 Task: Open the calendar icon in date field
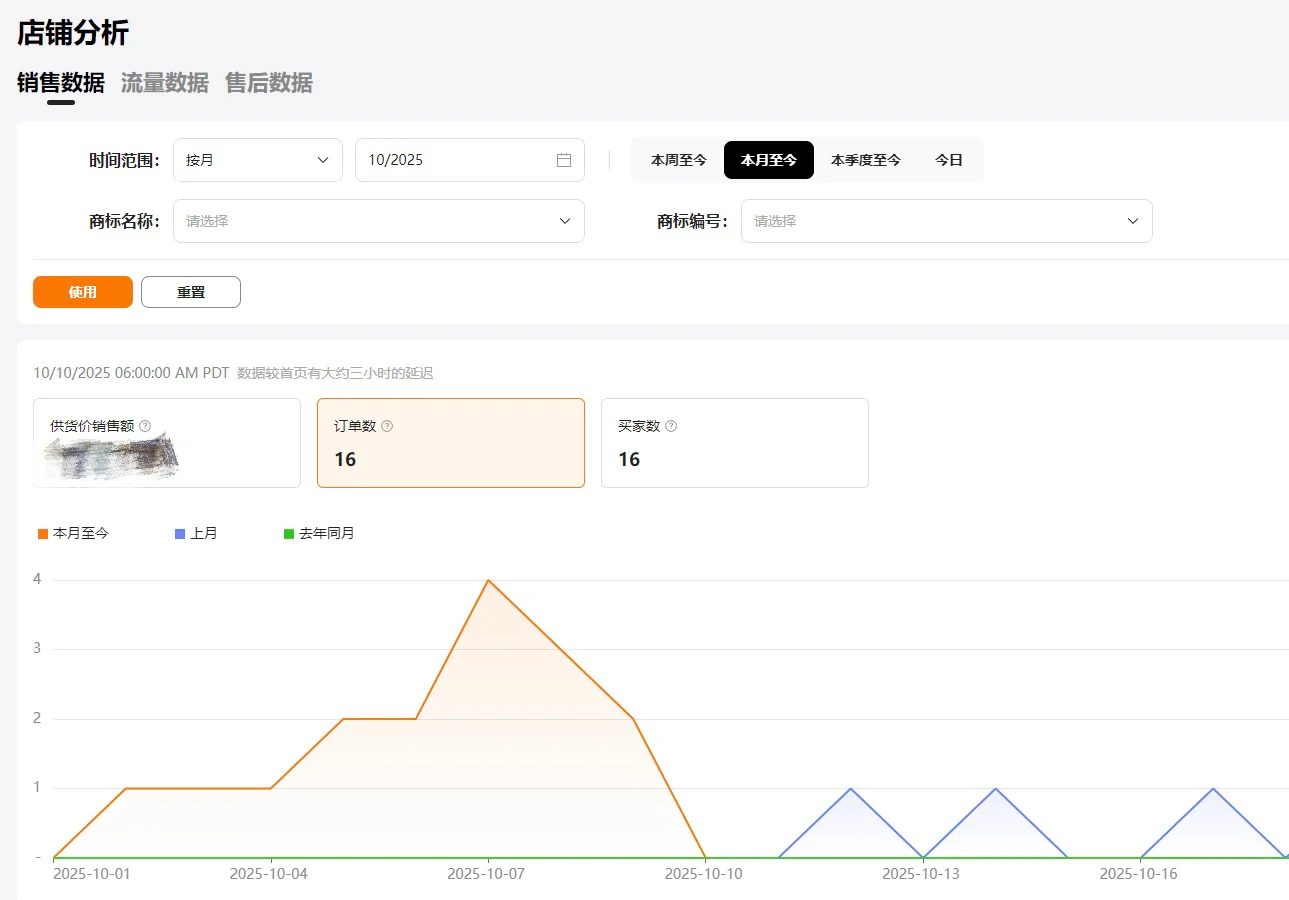tap(564, 160)
